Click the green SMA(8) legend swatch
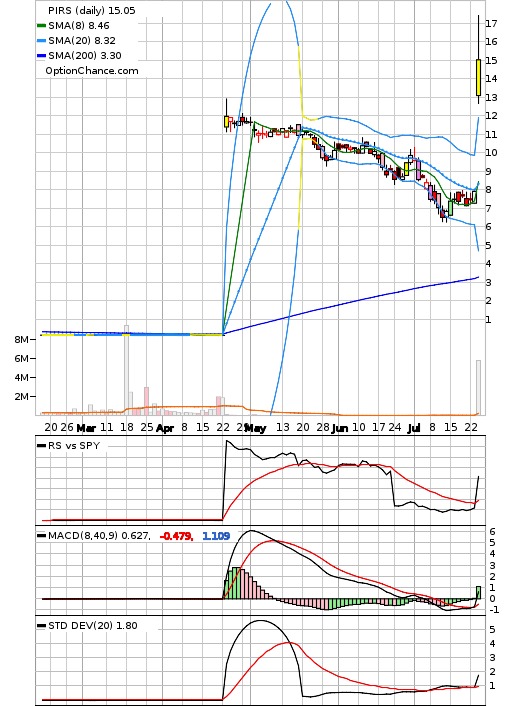This screenshot has height=706, width=526. (x=41, y=26)
